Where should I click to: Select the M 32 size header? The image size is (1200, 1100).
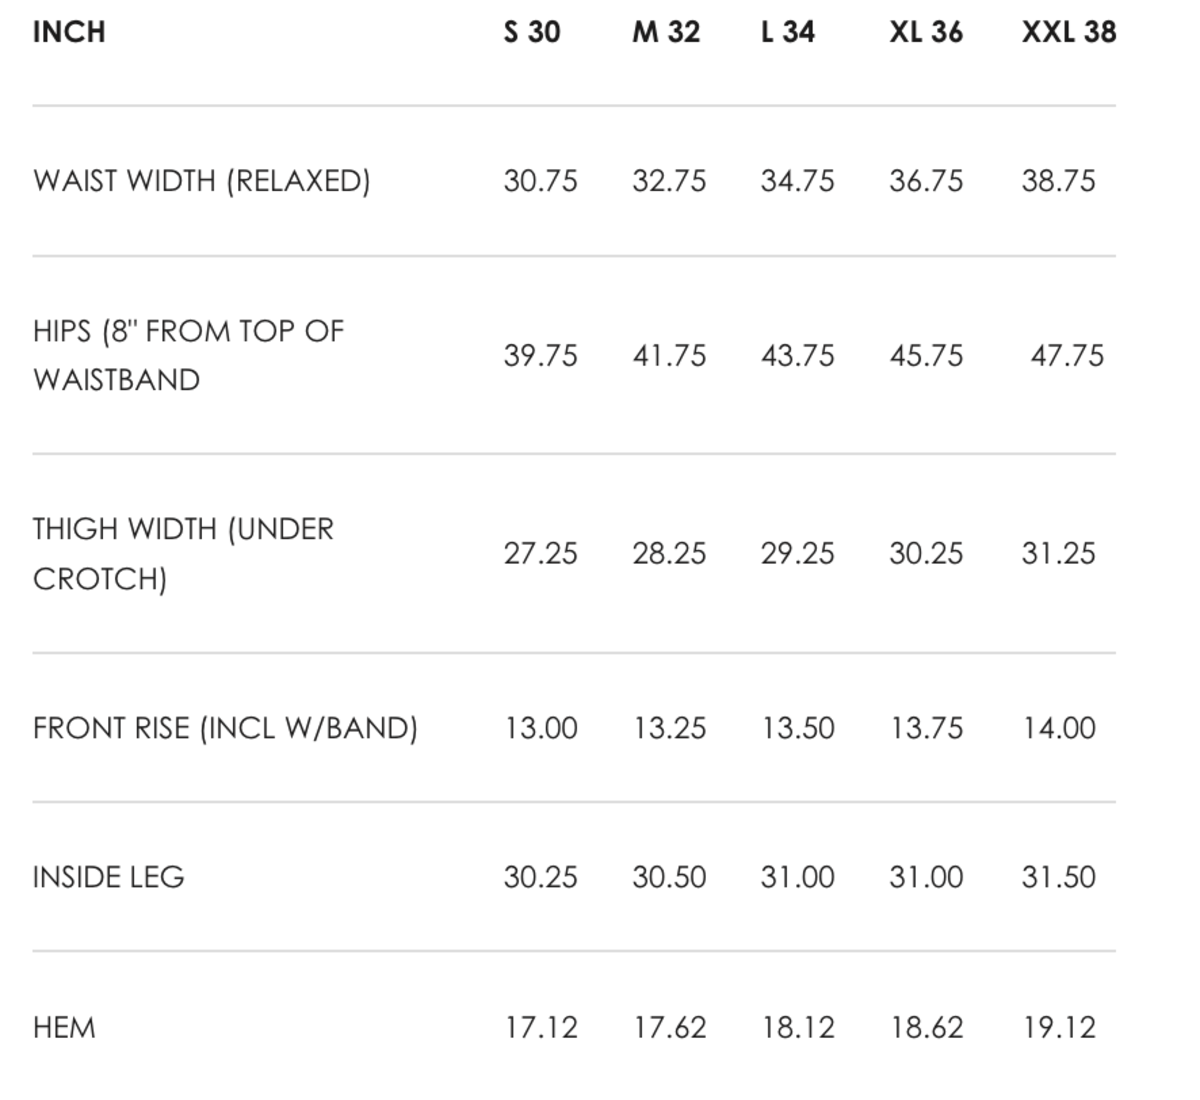pos(666,32)
